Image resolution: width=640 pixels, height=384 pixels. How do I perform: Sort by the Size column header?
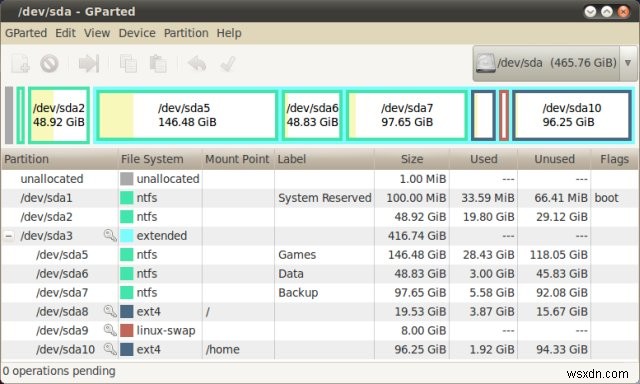pyautogui.click(x=412, y=159)
